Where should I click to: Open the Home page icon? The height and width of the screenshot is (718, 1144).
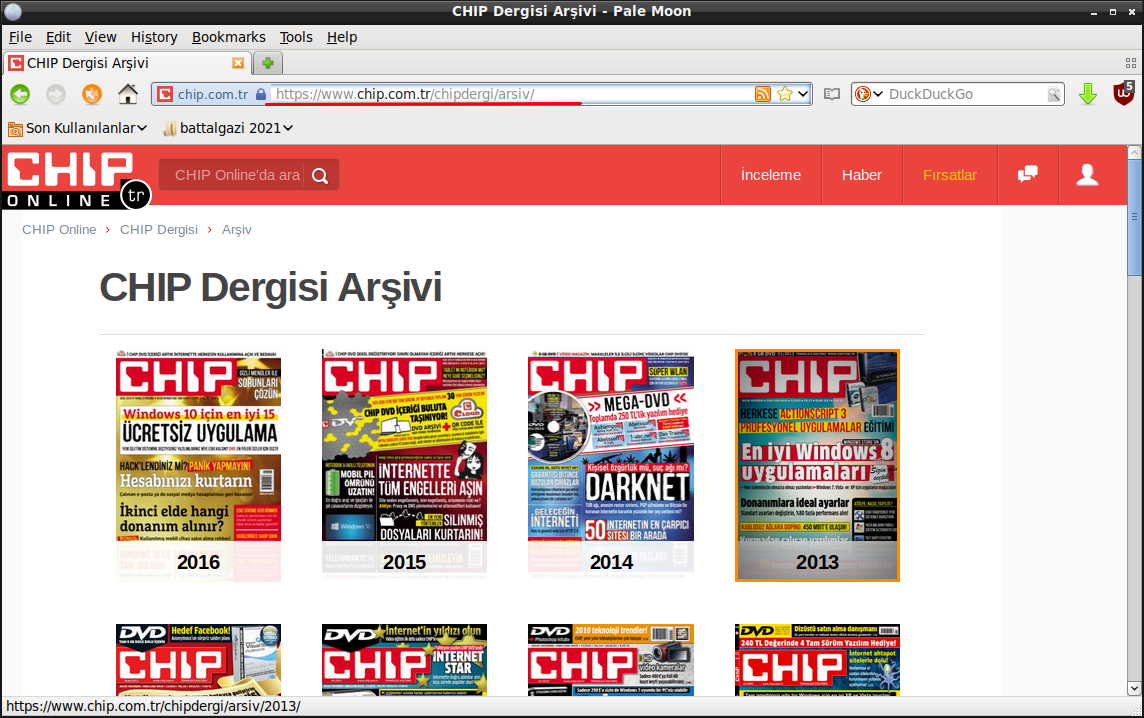tap(128, 94)
